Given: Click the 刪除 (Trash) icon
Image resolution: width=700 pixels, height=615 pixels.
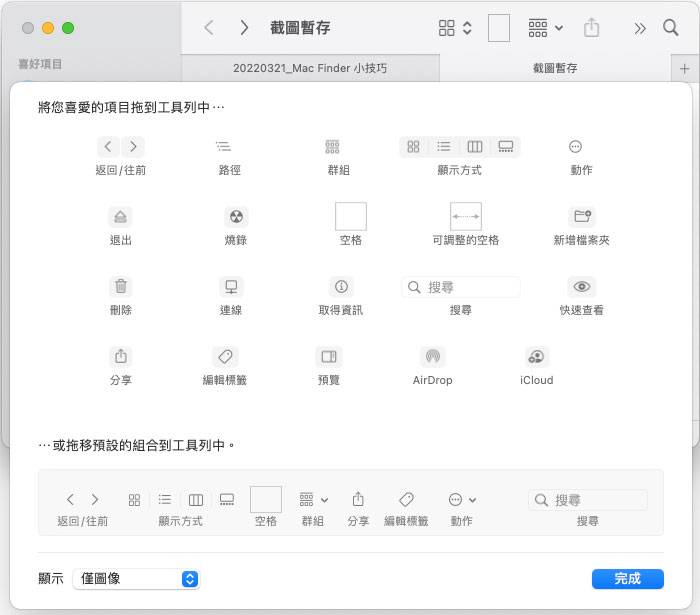Looking at the screenshot, I should [120, 286].
